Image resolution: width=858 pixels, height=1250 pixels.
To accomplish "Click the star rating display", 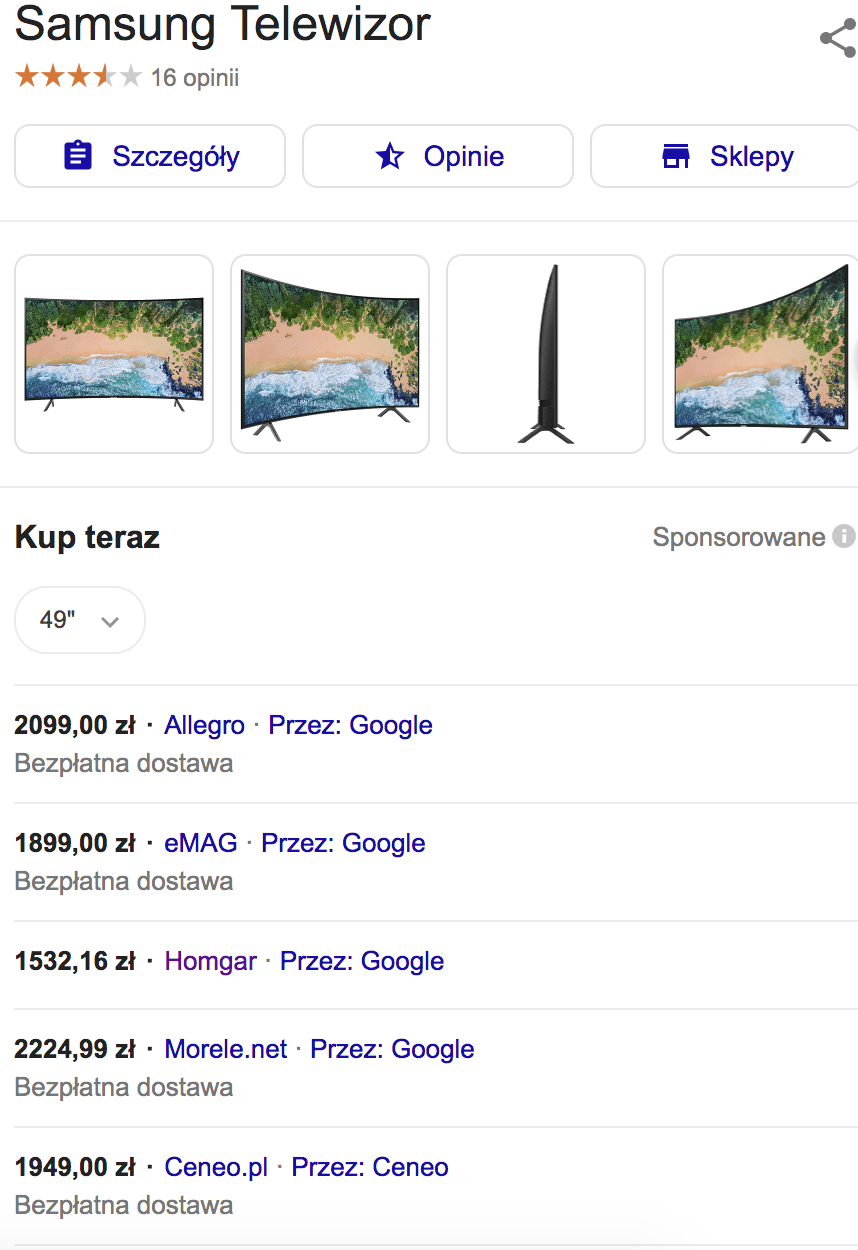I will 78,77.
